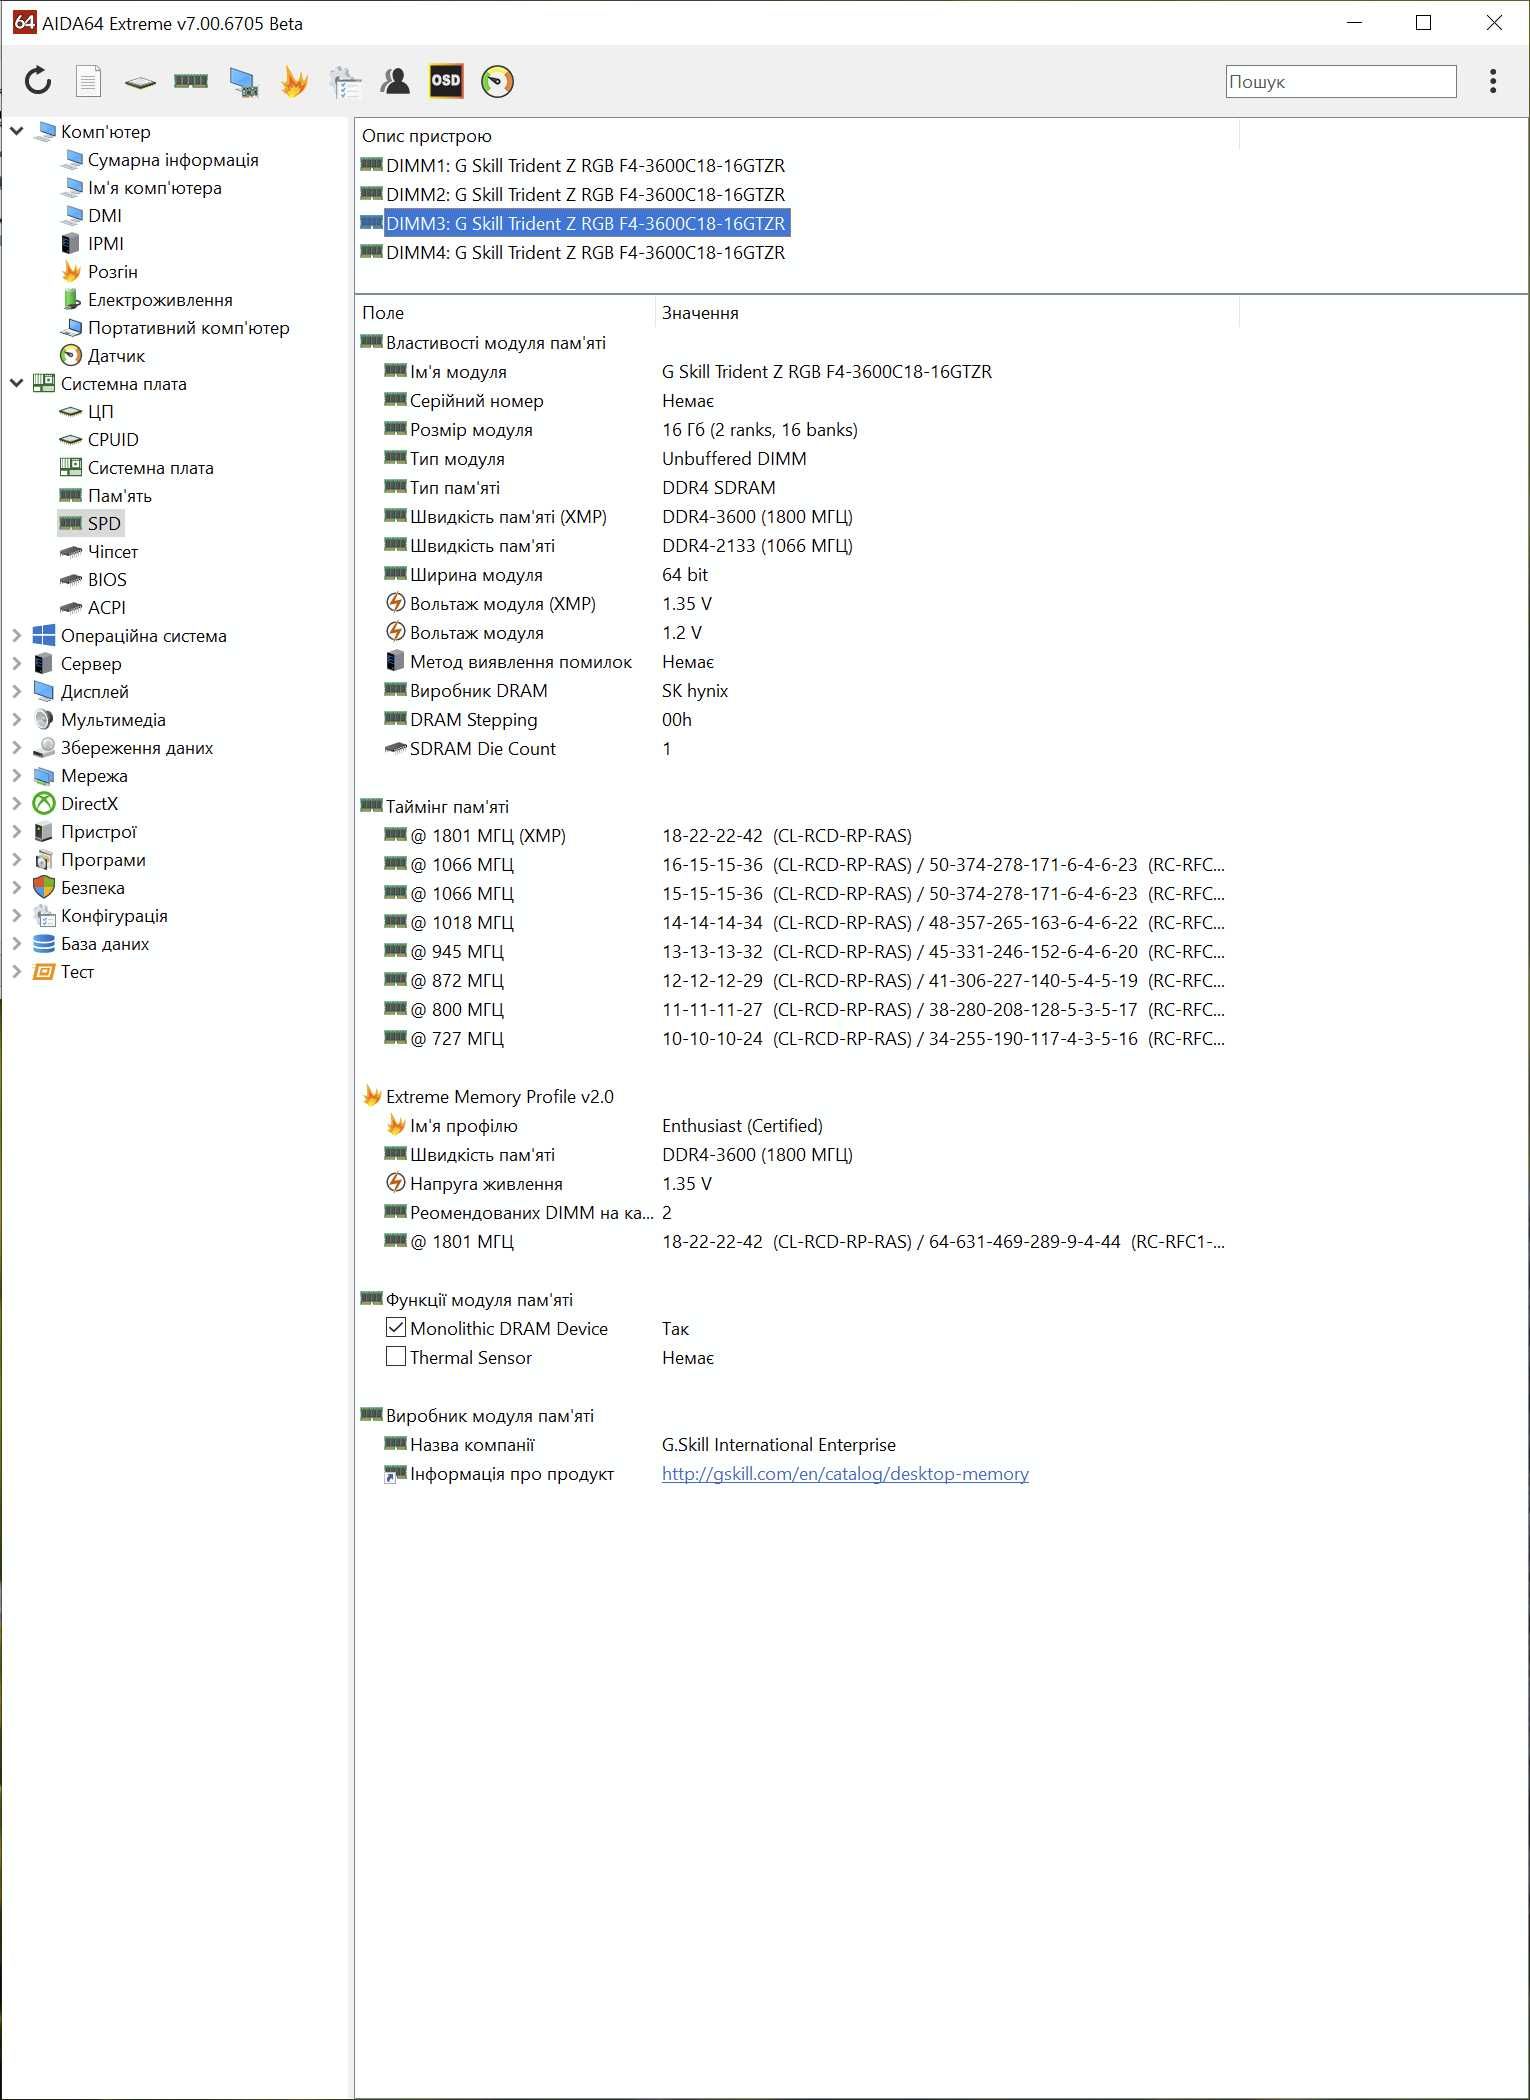Open the gauge sensor panel icon

497,81
